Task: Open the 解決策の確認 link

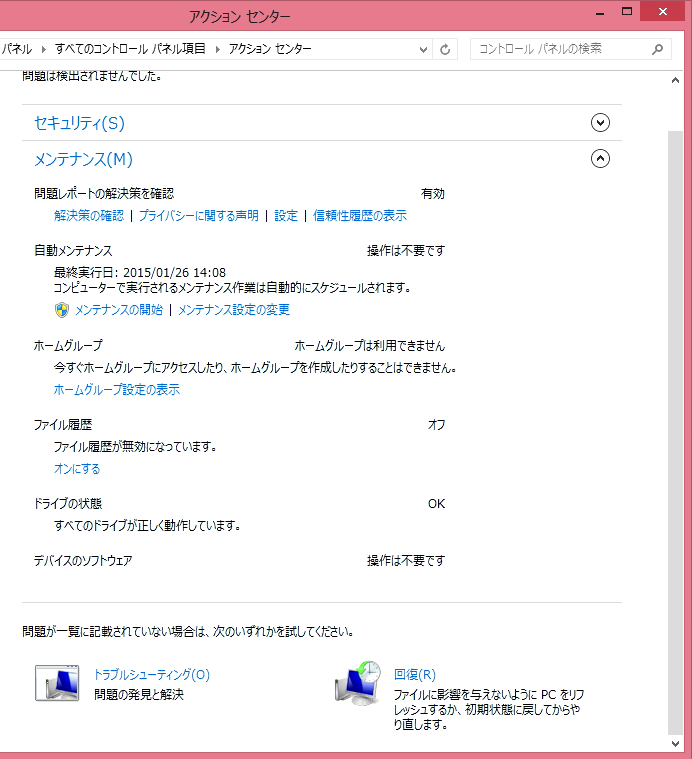Action: pos(89,215)
